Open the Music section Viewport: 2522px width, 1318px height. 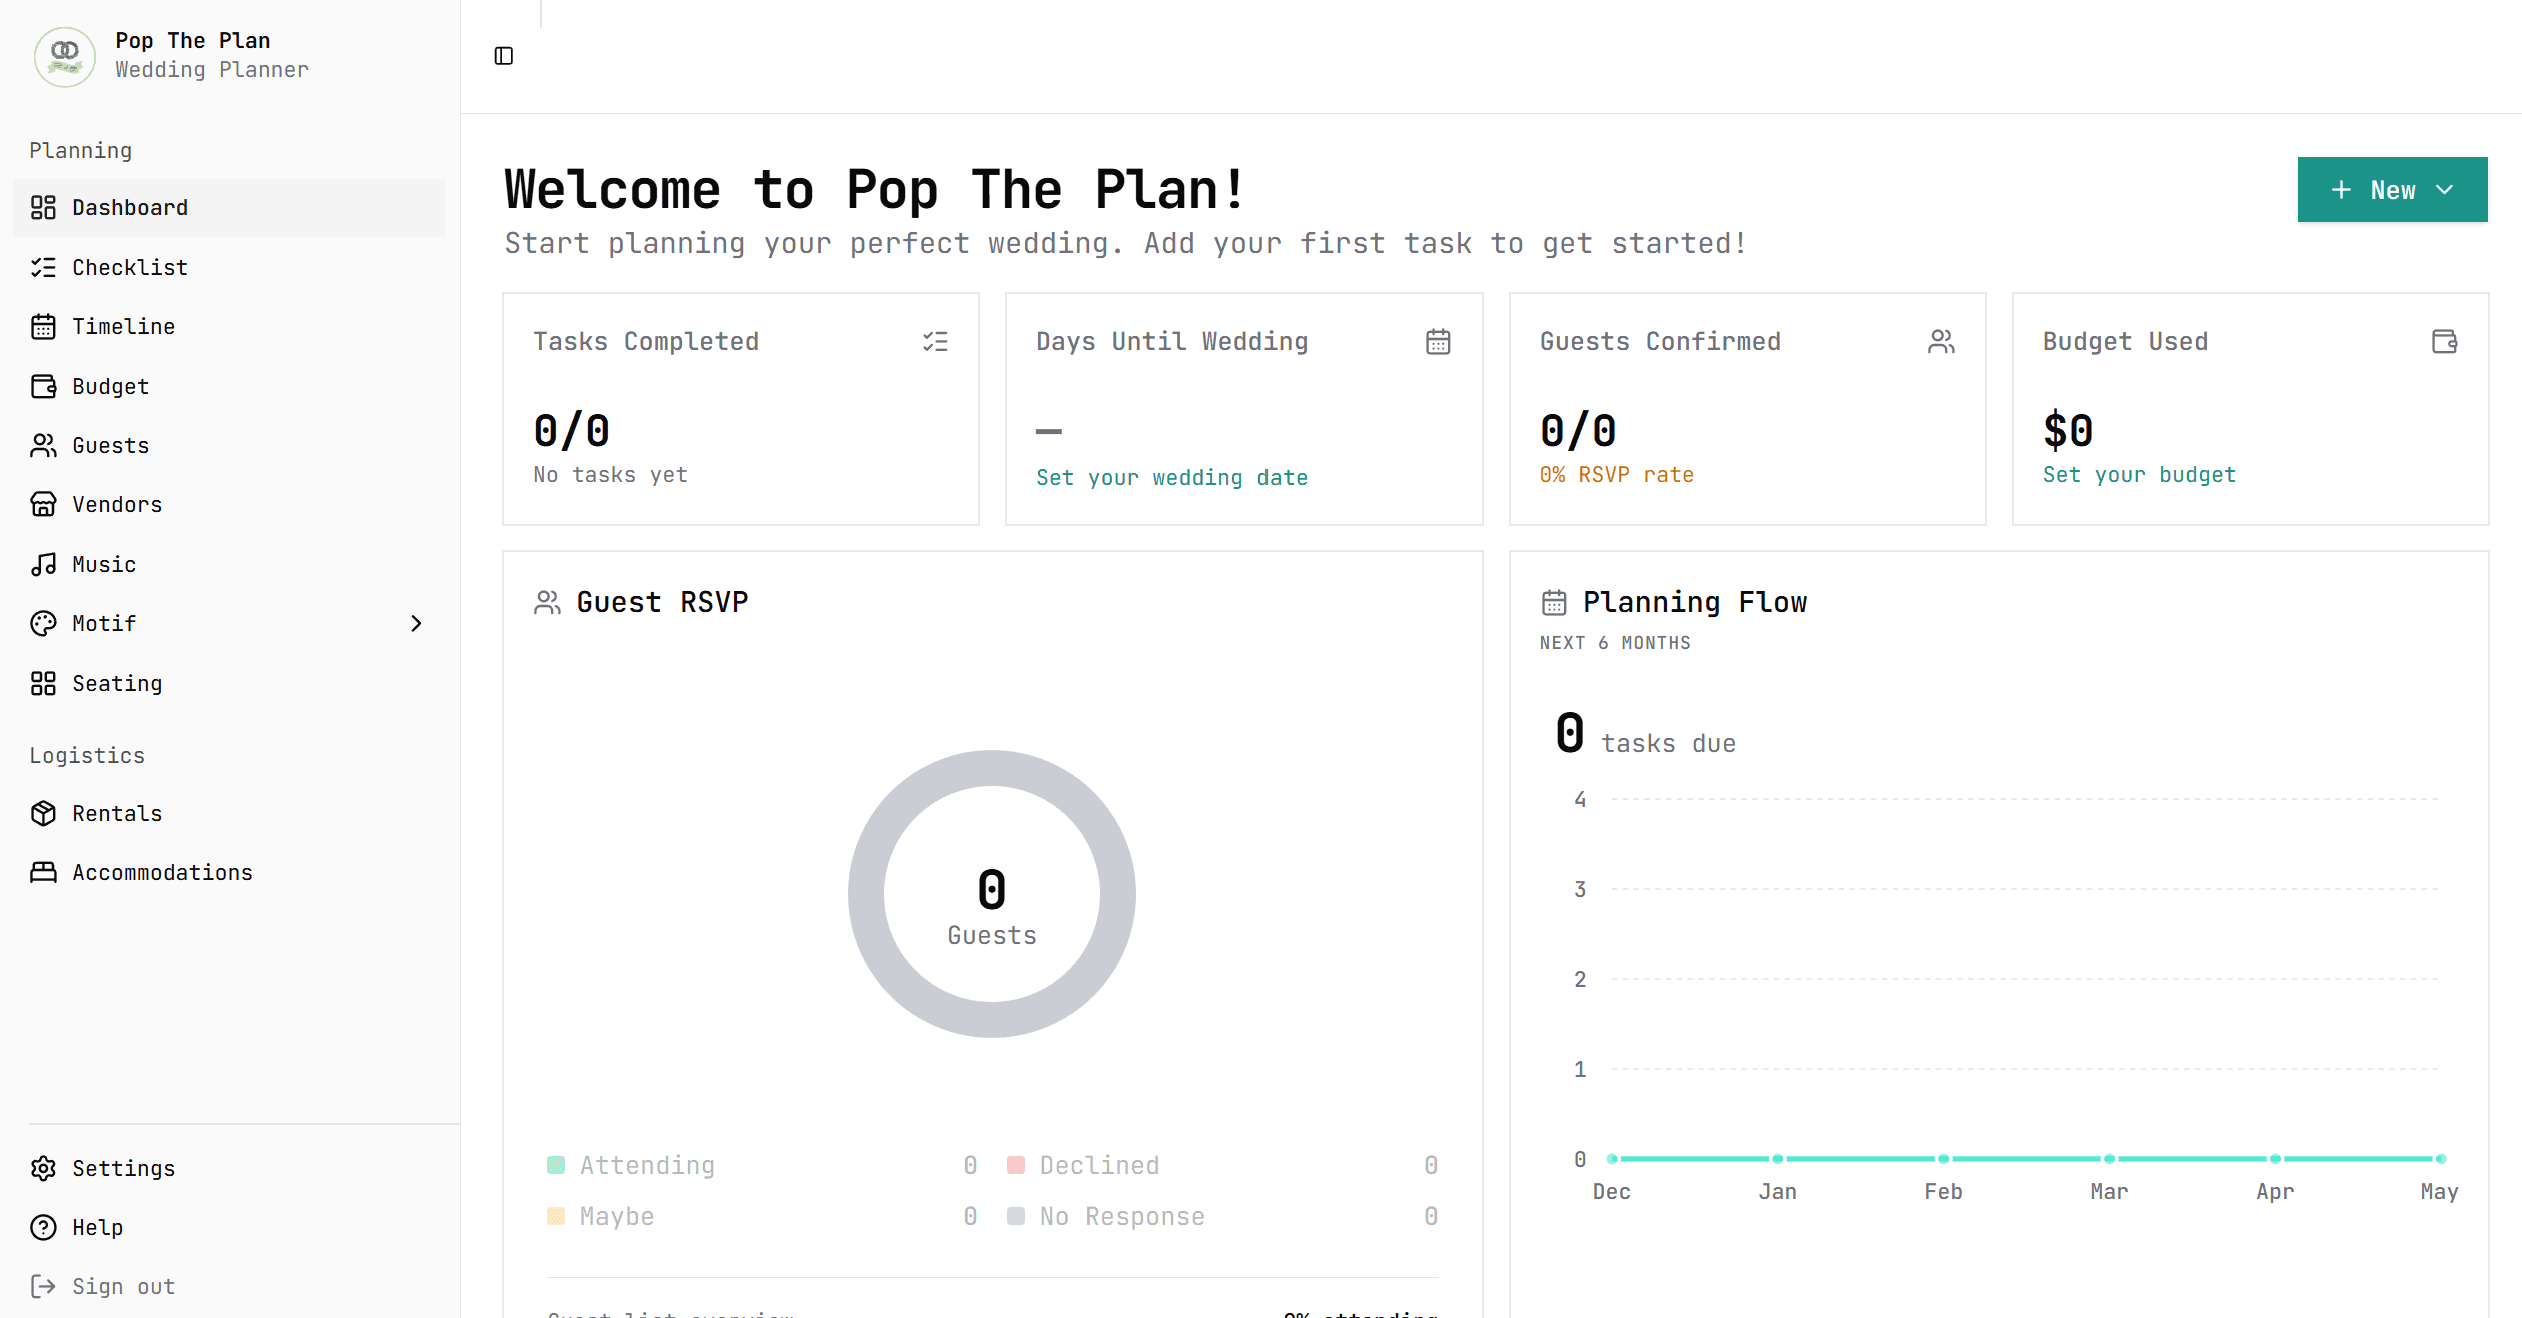103,563
